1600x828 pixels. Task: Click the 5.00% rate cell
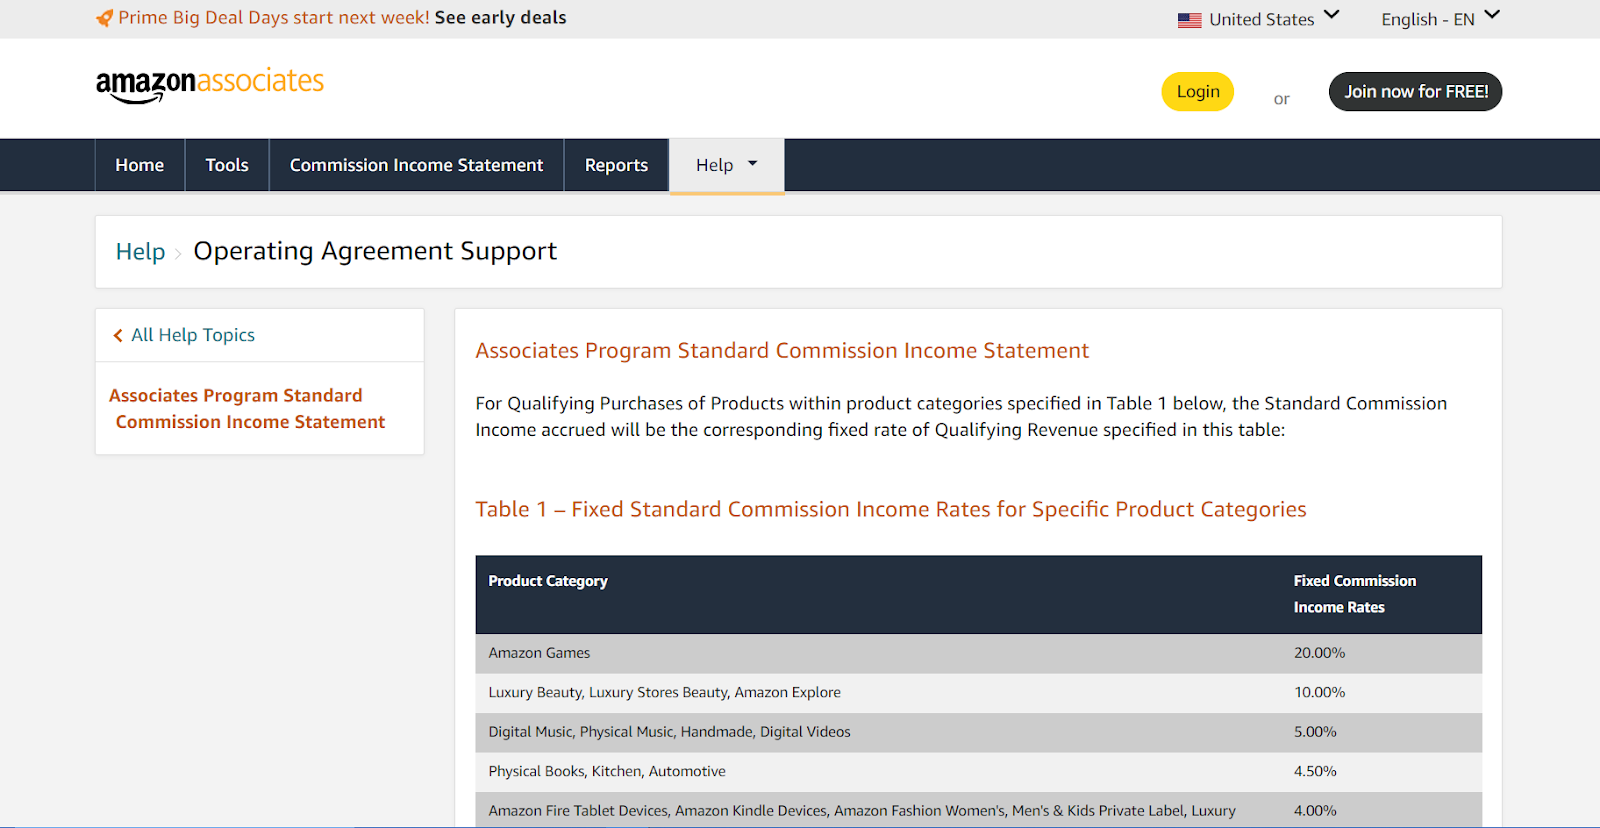click(x=1315, y=732)
